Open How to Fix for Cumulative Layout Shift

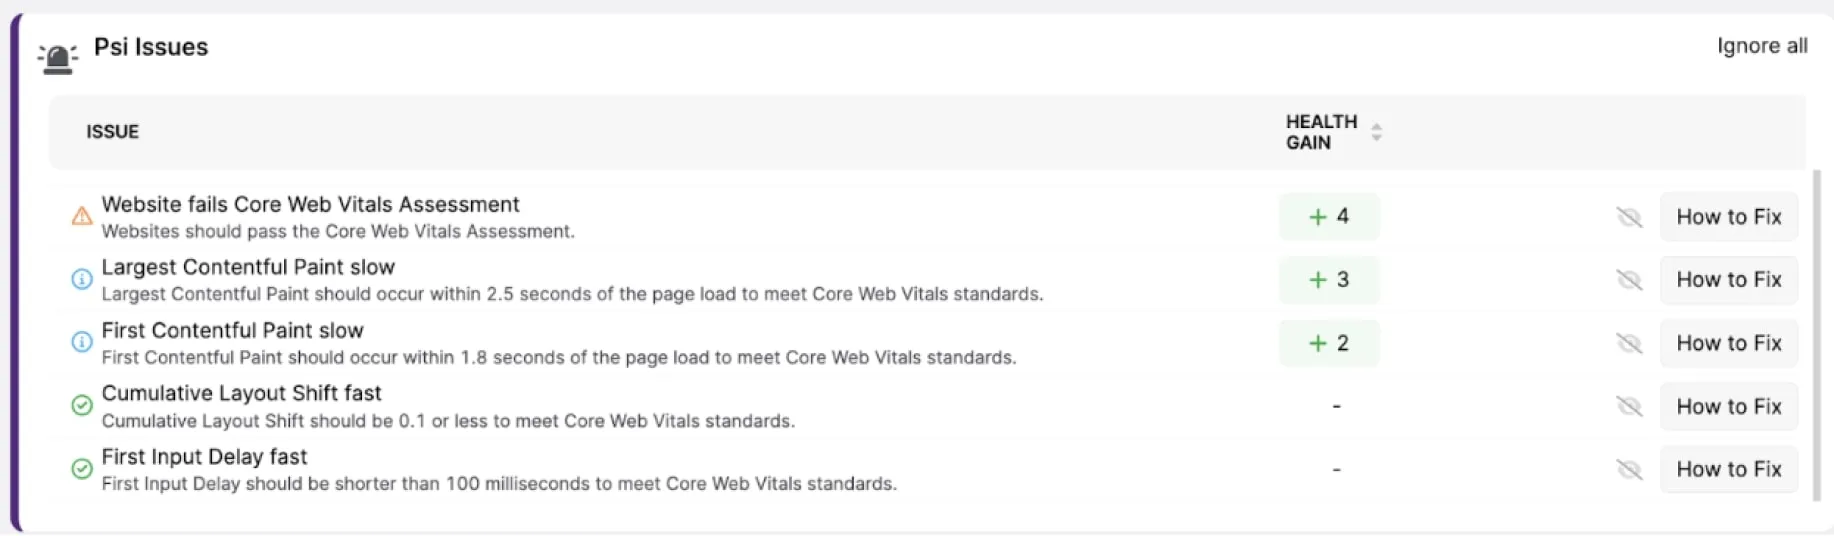pos(1728,406)
